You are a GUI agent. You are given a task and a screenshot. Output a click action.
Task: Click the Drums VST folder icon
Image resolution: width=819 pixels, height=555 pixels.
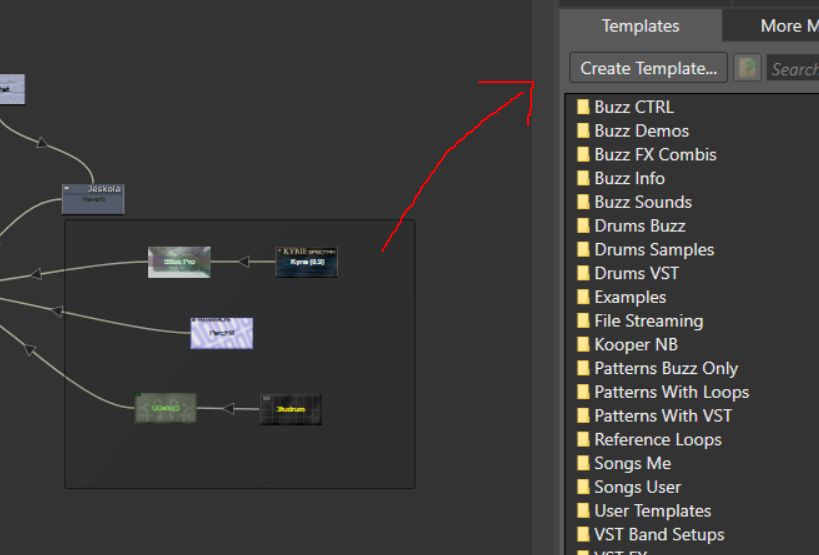coord(582,273)
